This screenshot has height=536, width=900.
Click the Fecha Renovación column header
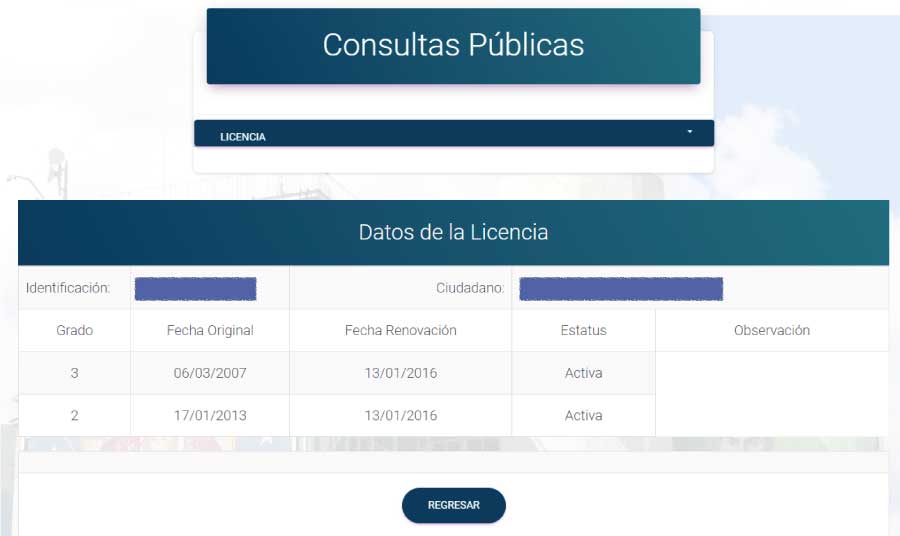400,330
